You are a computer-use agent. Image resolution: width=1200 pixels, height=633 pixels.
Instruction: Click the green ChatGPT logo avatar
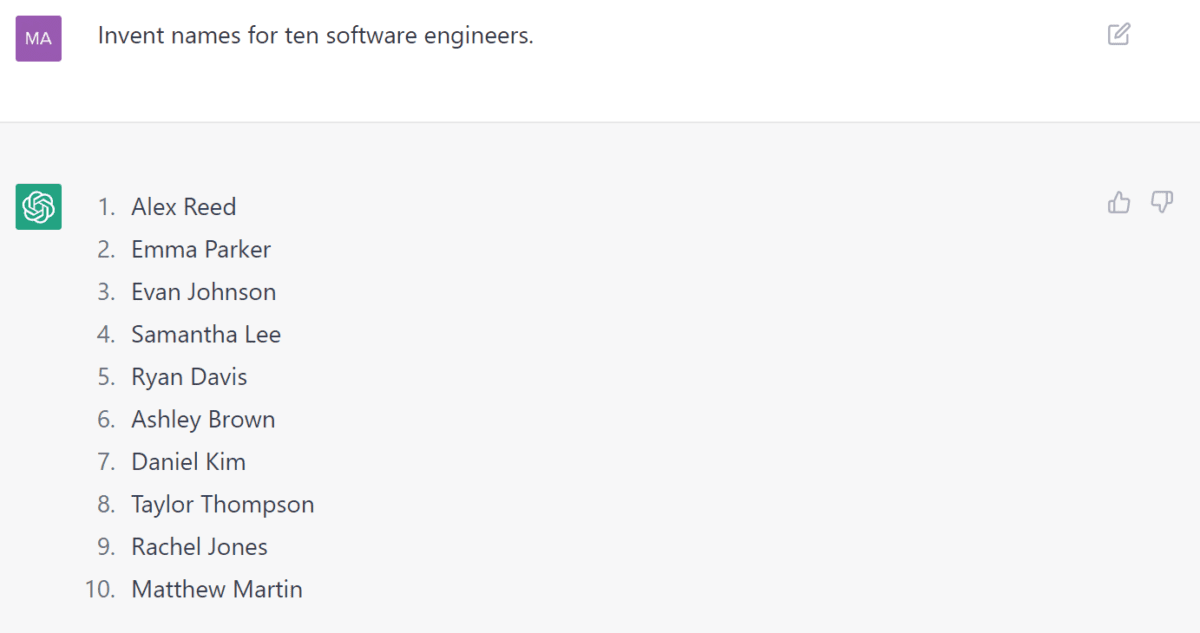38,207
